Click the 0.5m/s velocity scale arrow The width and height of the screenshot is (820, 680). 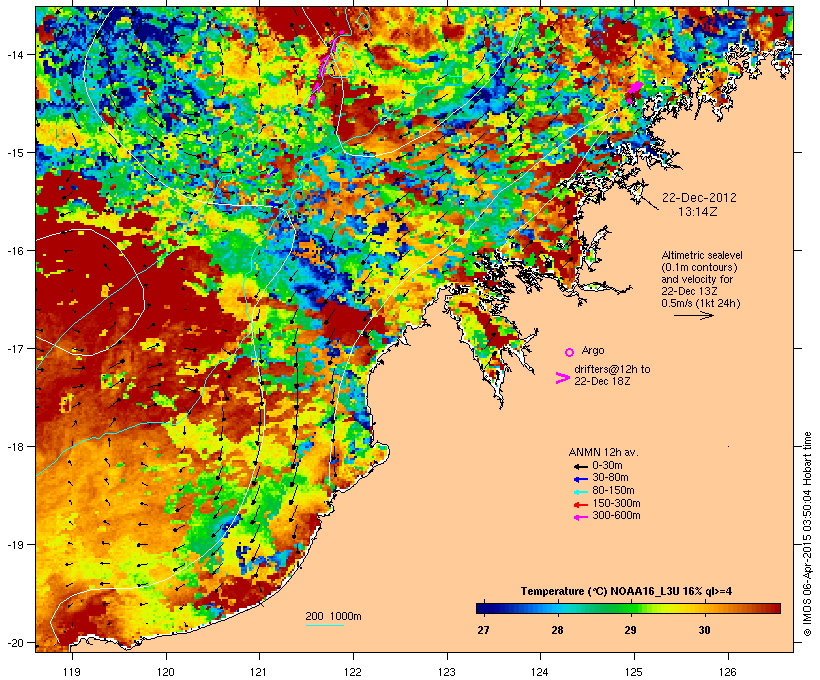coord(694,315)
